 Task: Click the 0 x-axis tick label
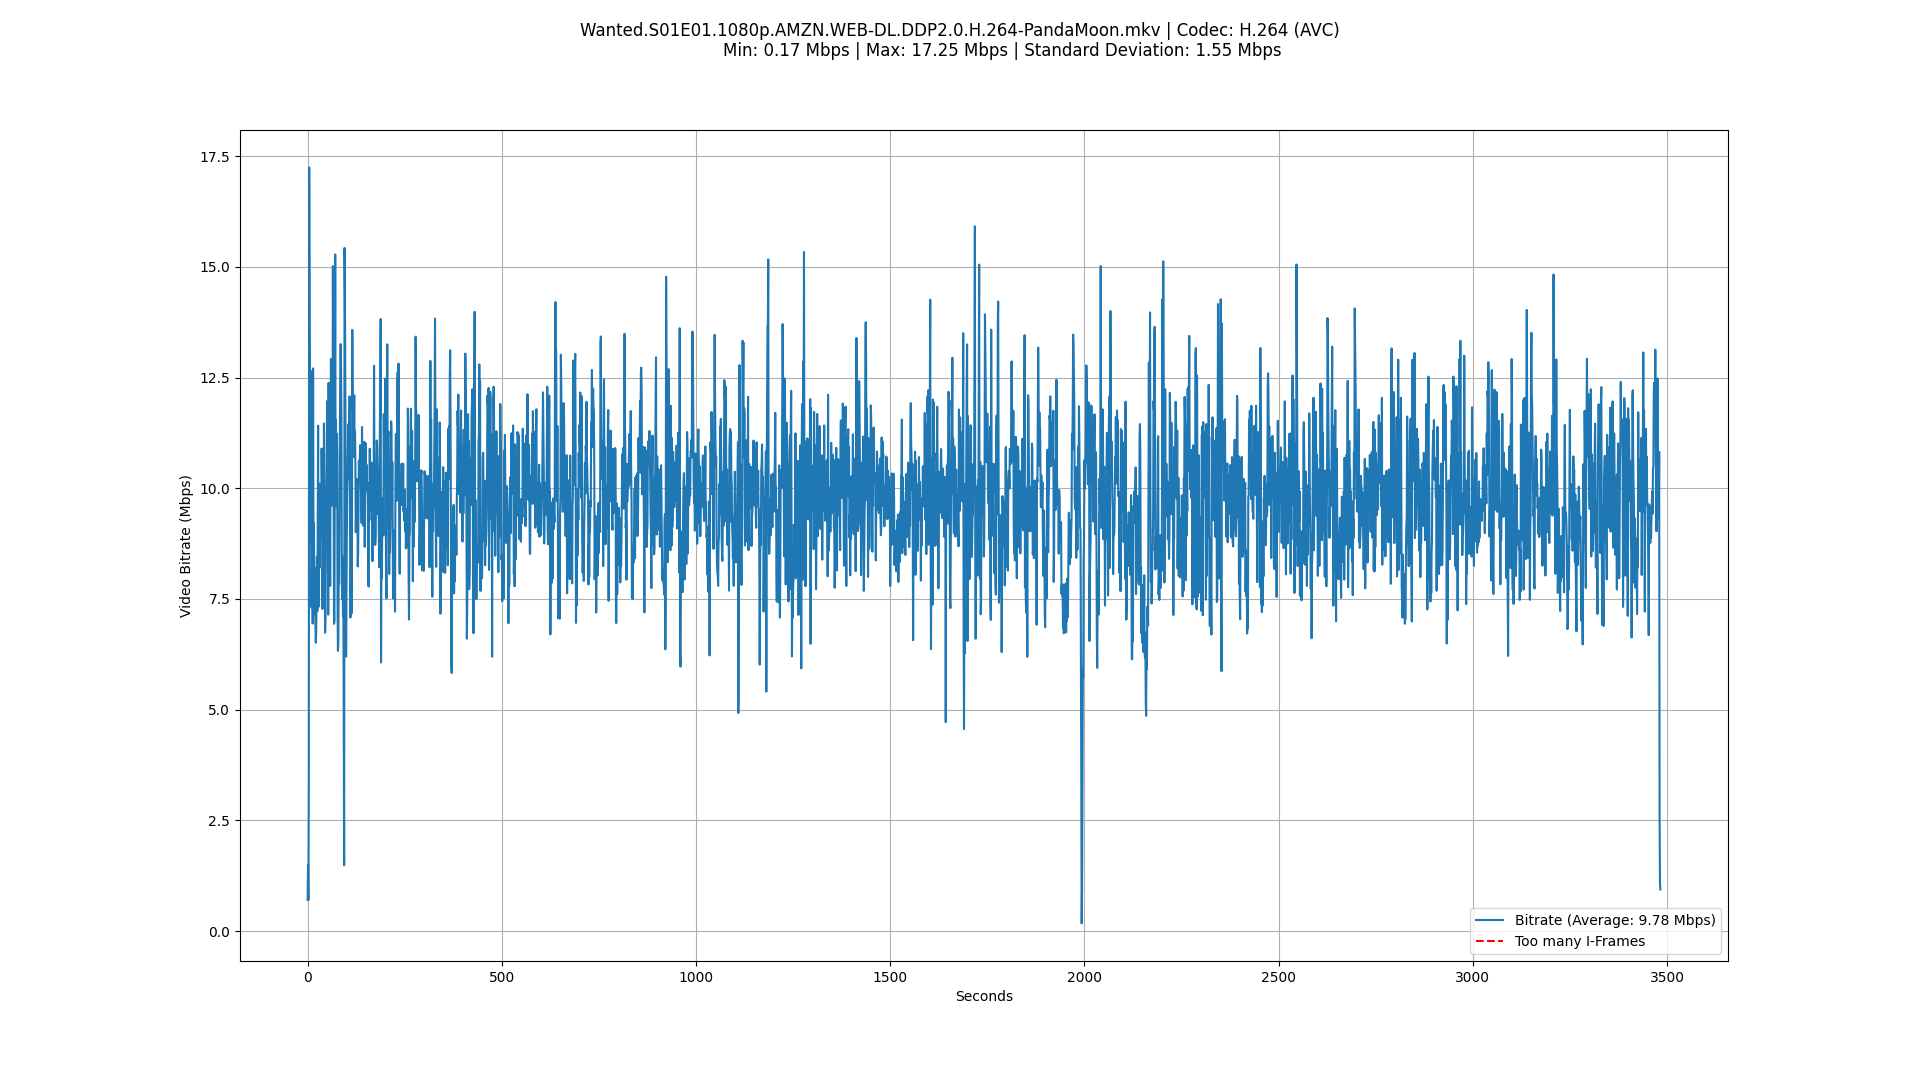point(308,977)
